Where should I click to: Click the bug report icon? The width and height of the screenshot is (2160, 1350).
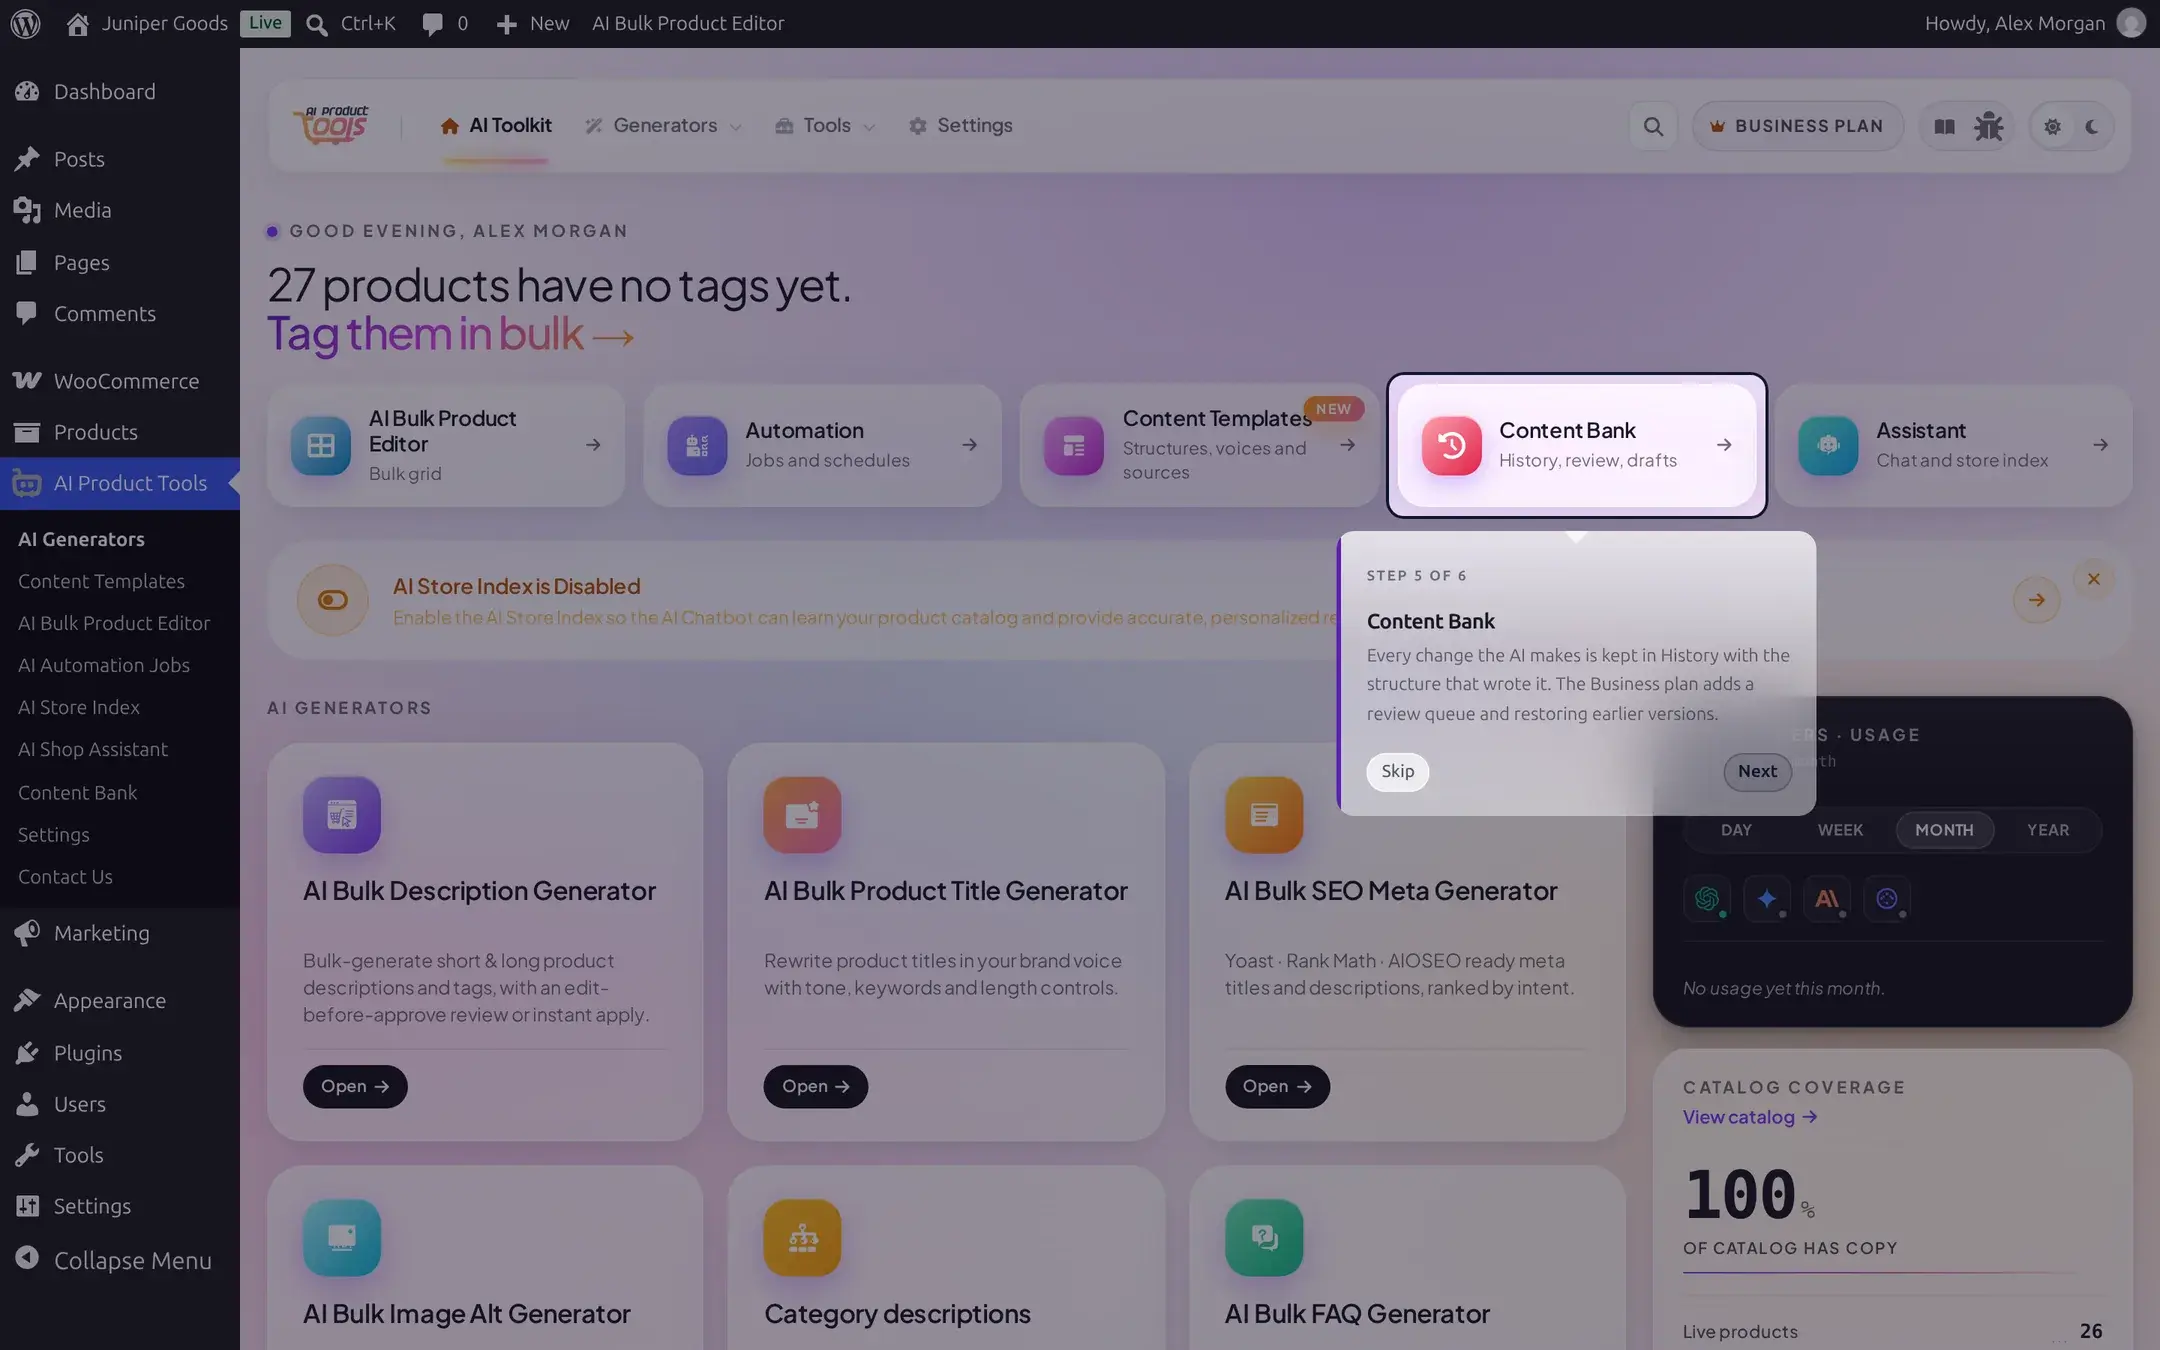[1988, 126]
